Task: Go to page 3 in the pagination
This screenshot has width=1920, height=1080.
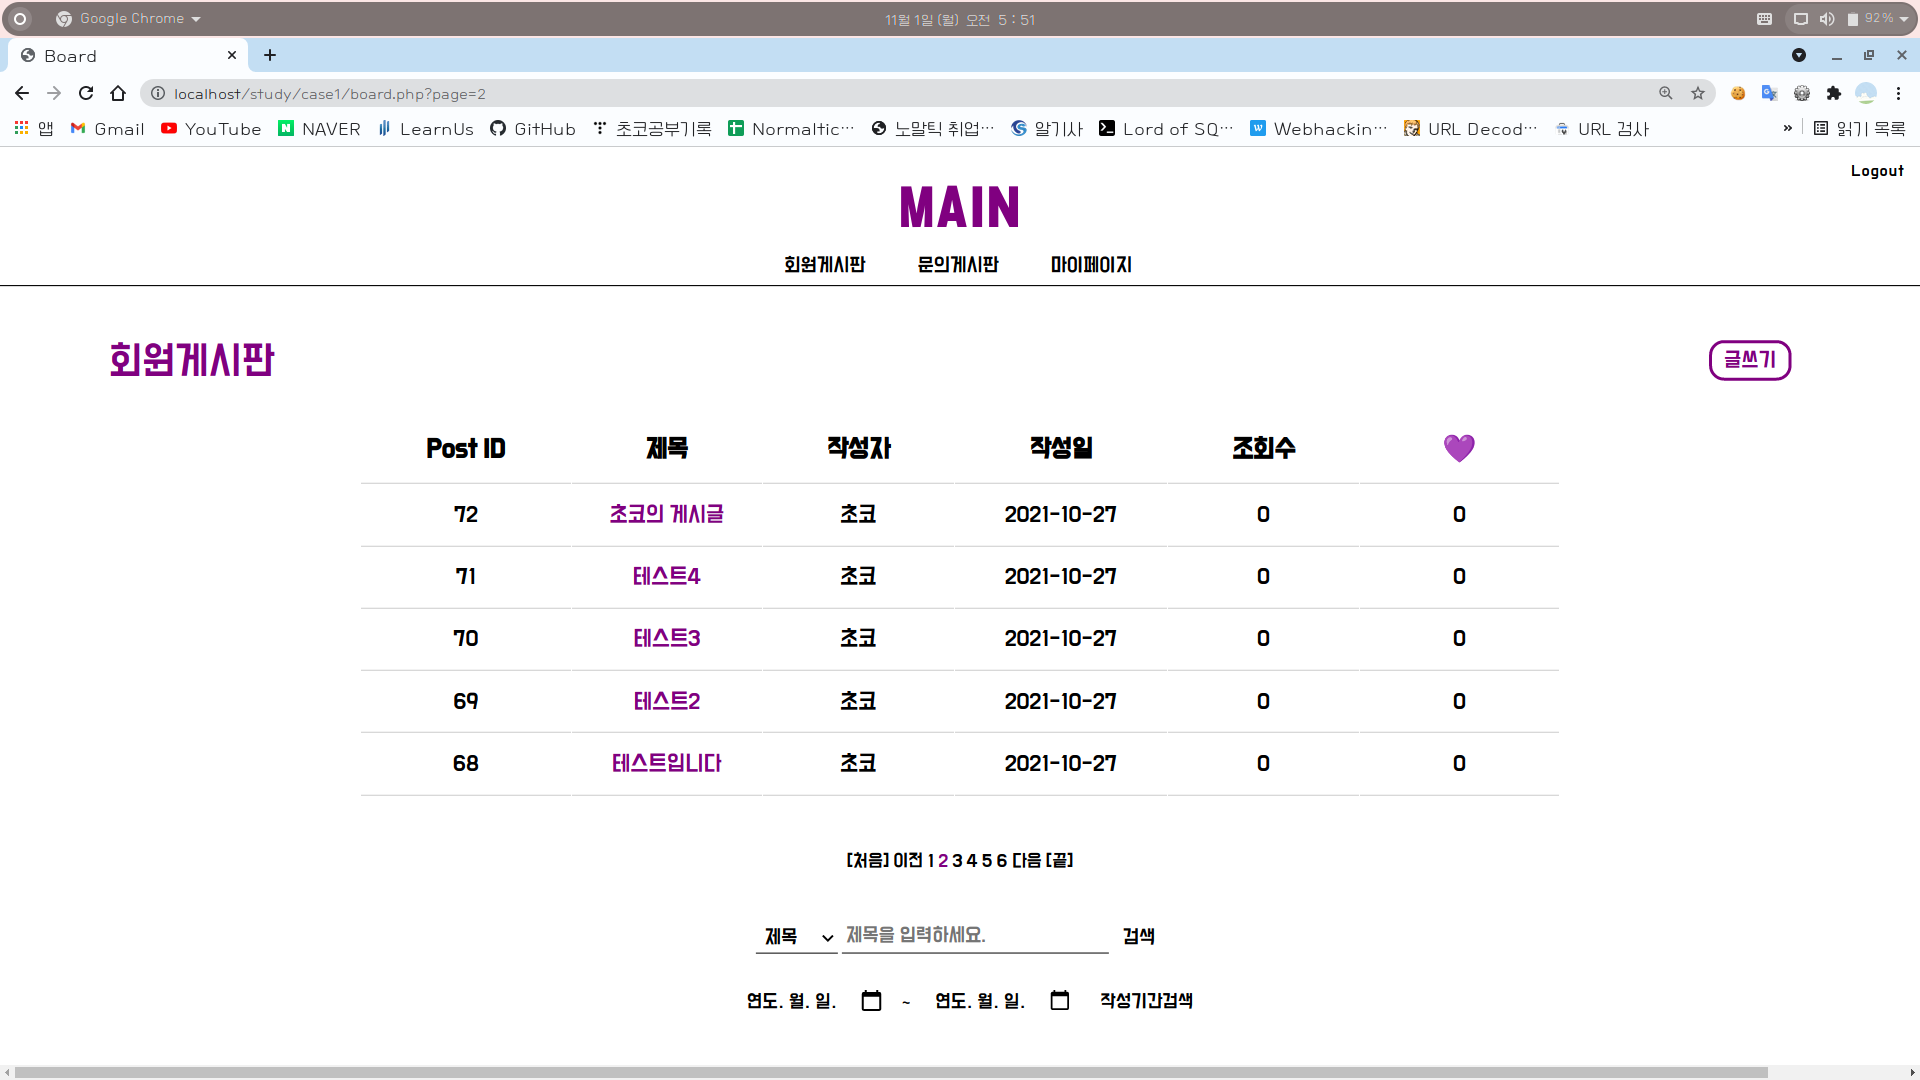Action: click(957, 861)
